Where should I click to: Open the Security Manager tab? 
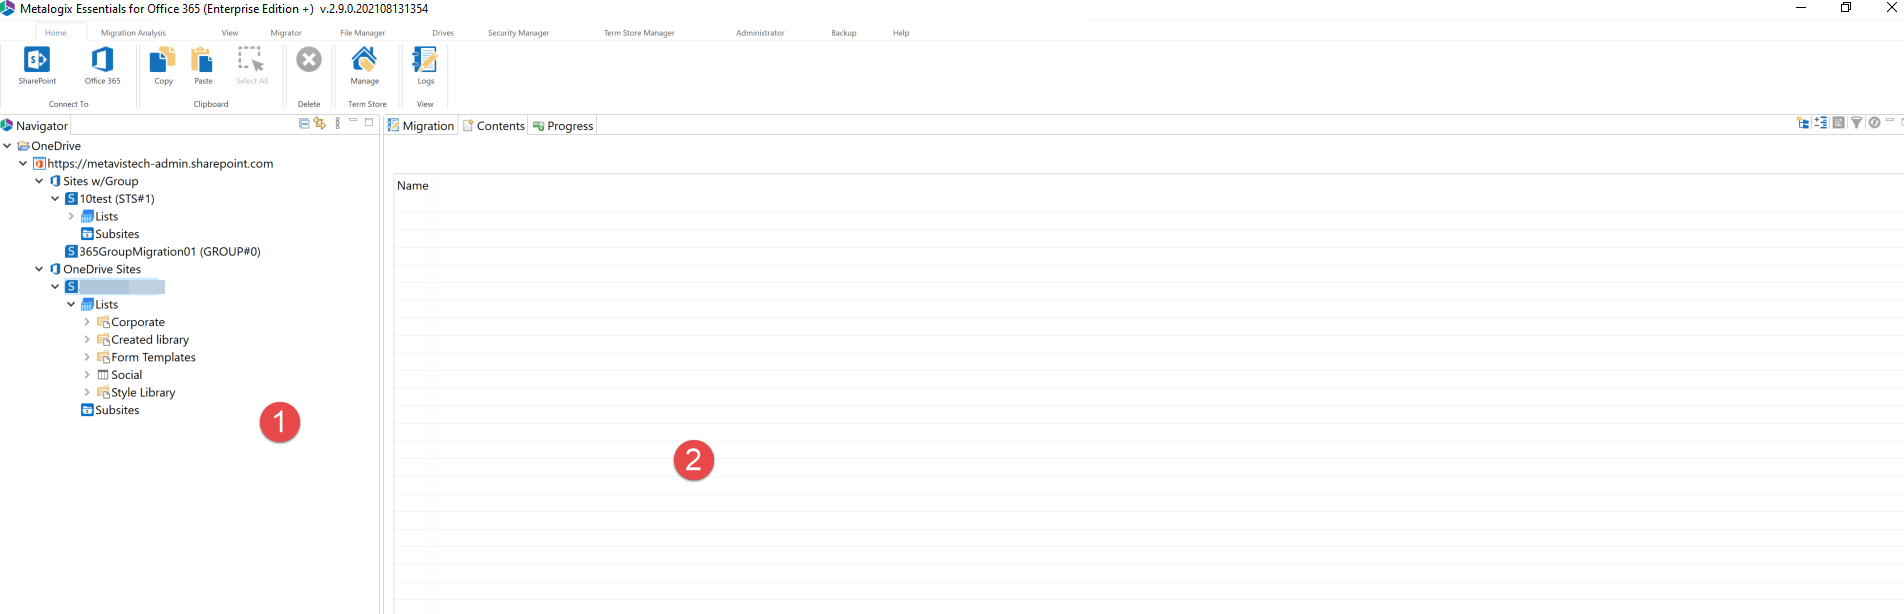(518, 33)
